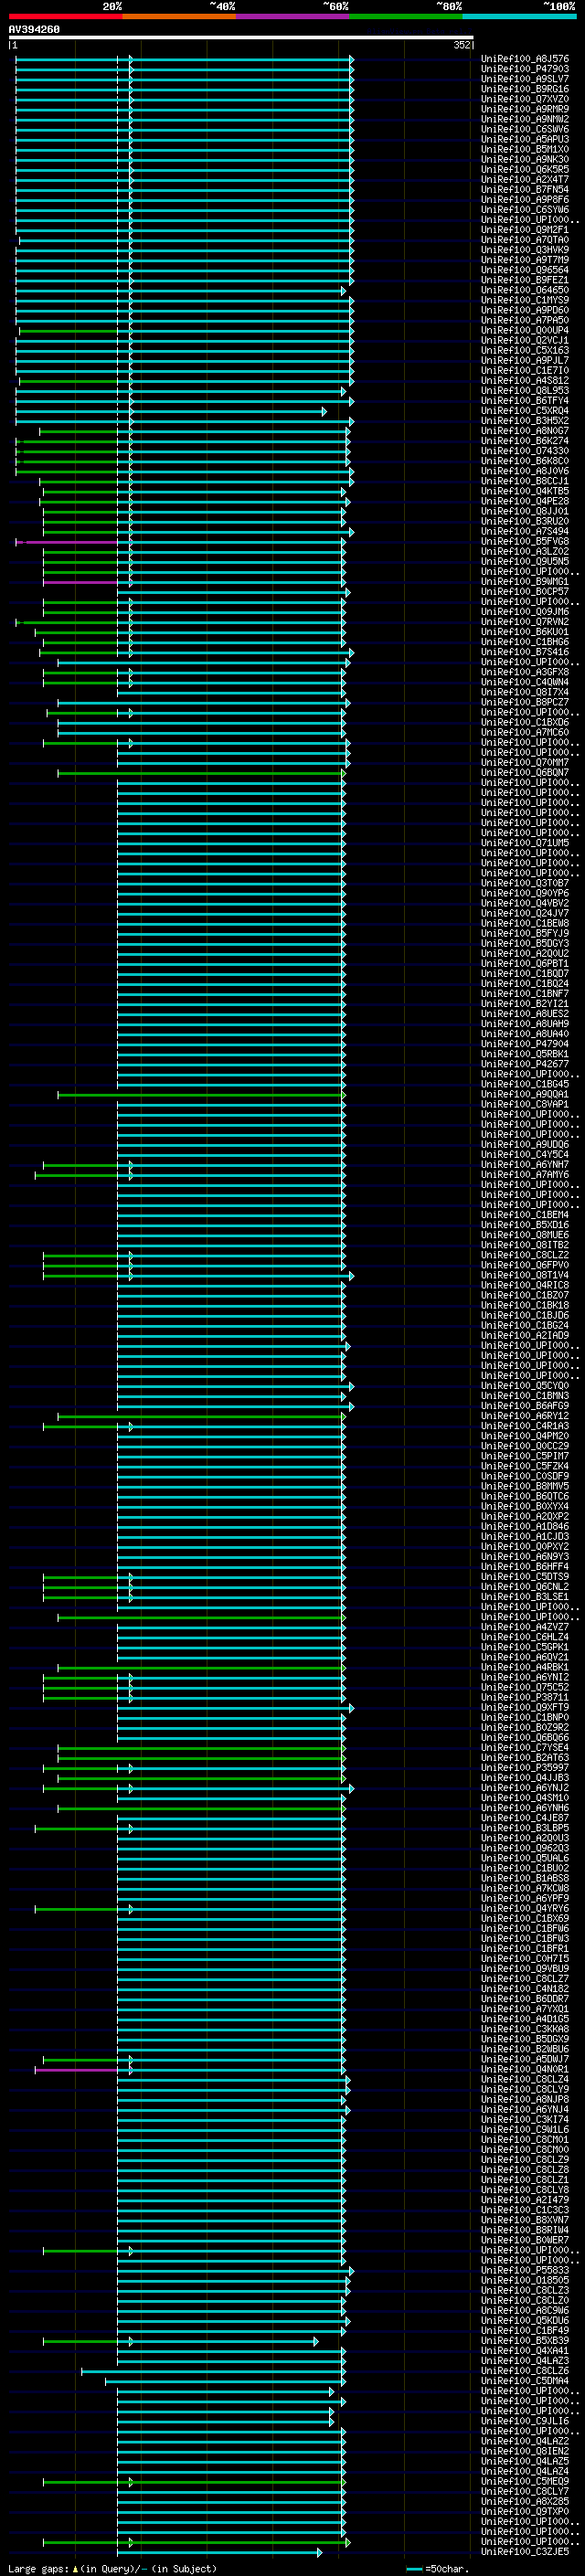Select hit label UniRef100_B0CP57
The height and width of the screenshot is (2576, 585).
coord(525,591)
